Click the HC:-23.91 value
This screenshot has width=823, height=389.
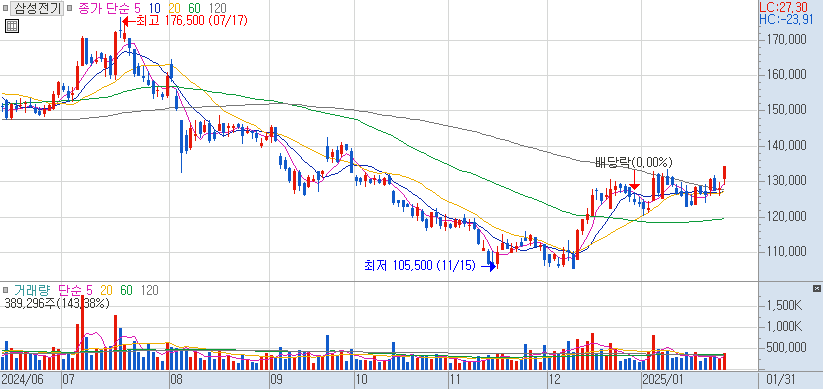coord(786,19)
